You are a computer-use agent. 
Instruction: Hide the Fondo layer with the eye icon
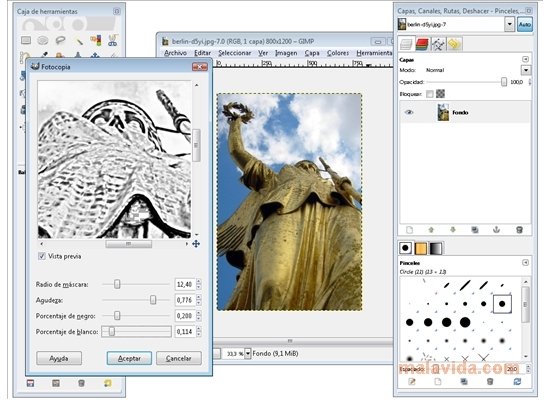409,112
